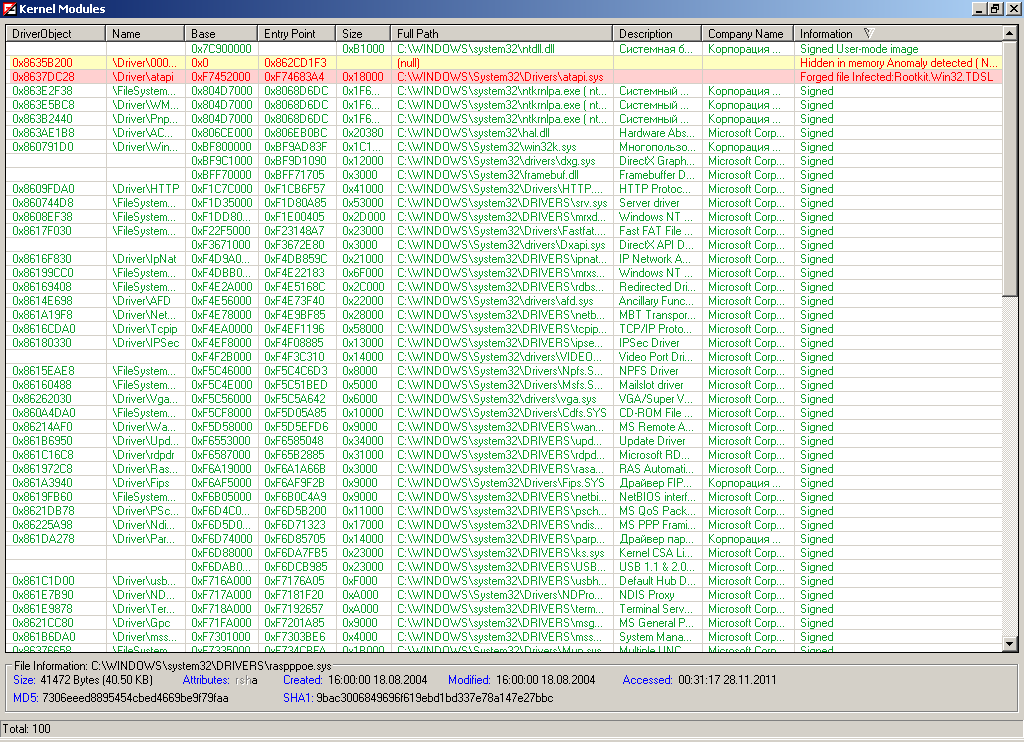Image resolution: width=1024 pixels, height=742 pixels.
Task: Sort by the DriverObject column header
Action: [x=56, y=33]
